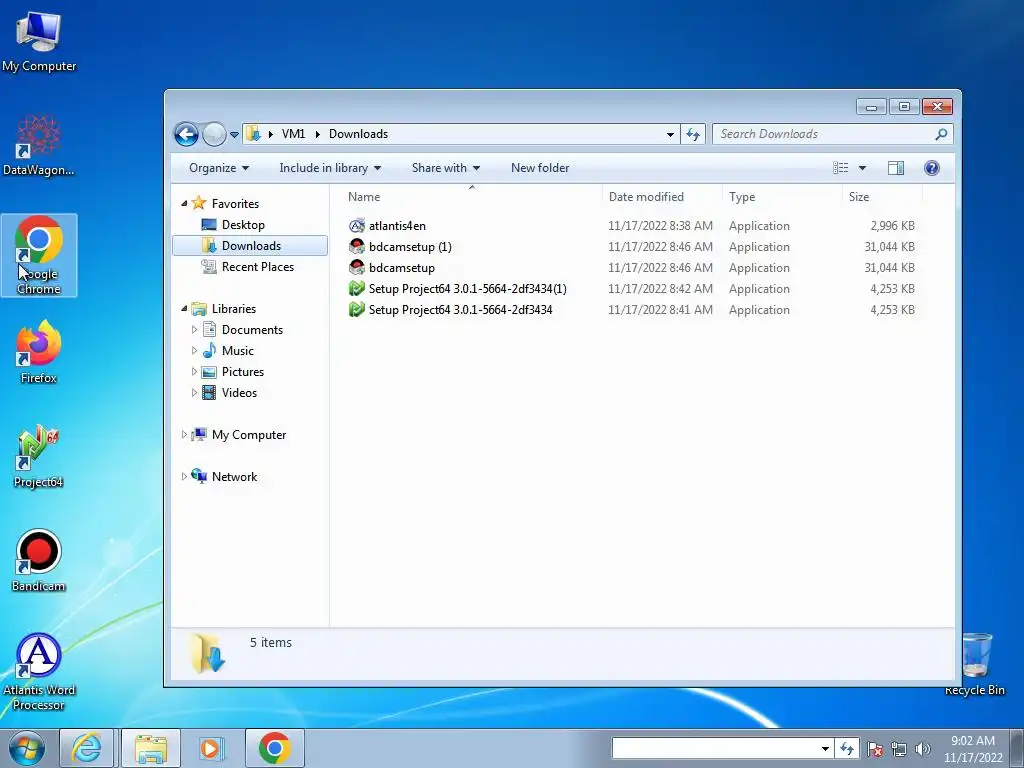
Task: Open the Organize menu
Action: point(219,168)
